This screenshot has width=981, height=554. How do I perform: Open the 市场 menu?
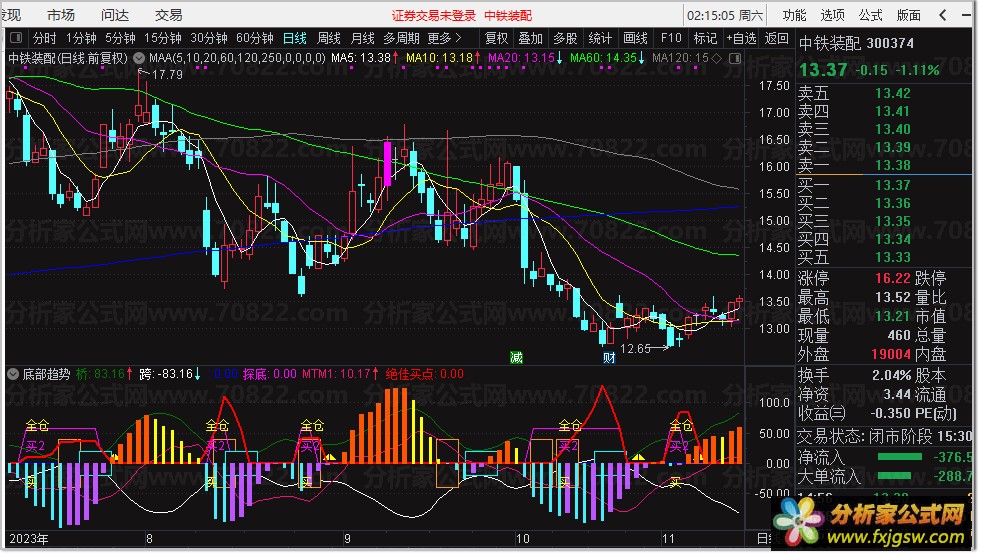[61, 15]
